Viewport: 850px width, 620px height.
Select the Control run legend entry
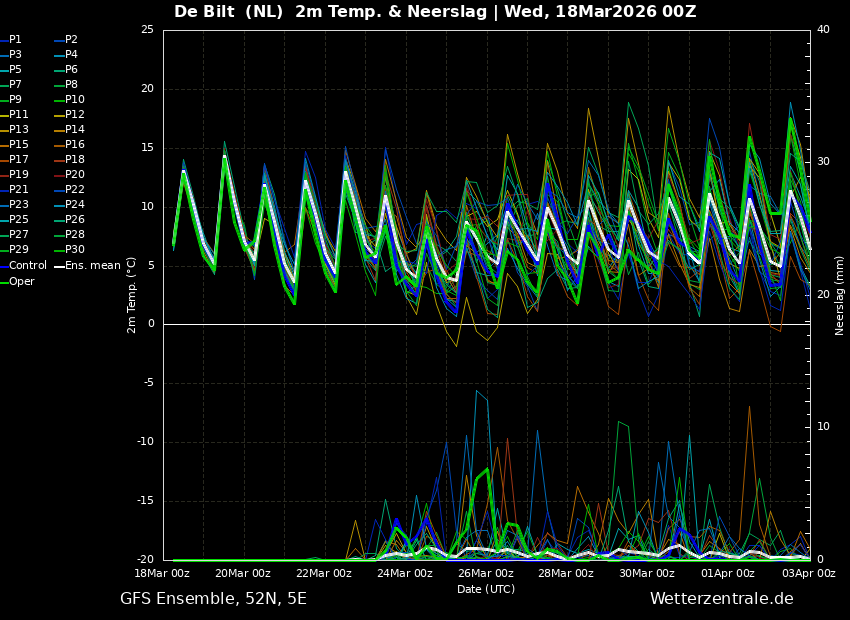(28, 266)
